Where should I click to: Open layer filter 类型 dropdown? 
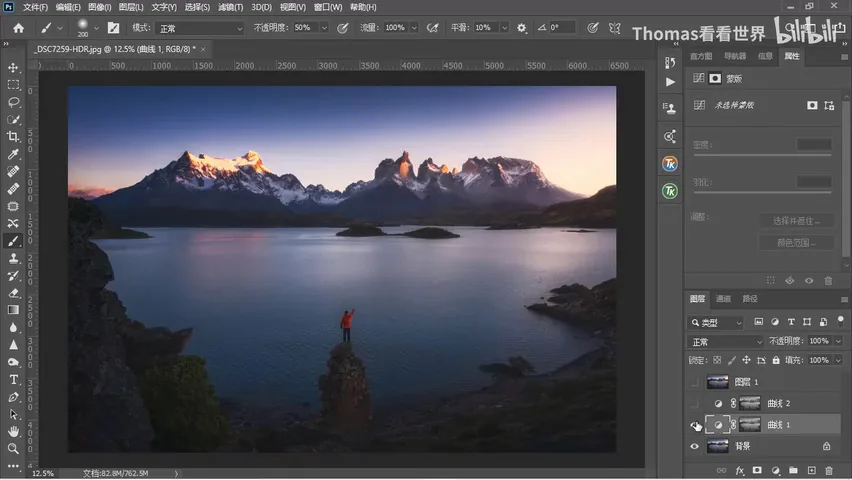[716, 323]
